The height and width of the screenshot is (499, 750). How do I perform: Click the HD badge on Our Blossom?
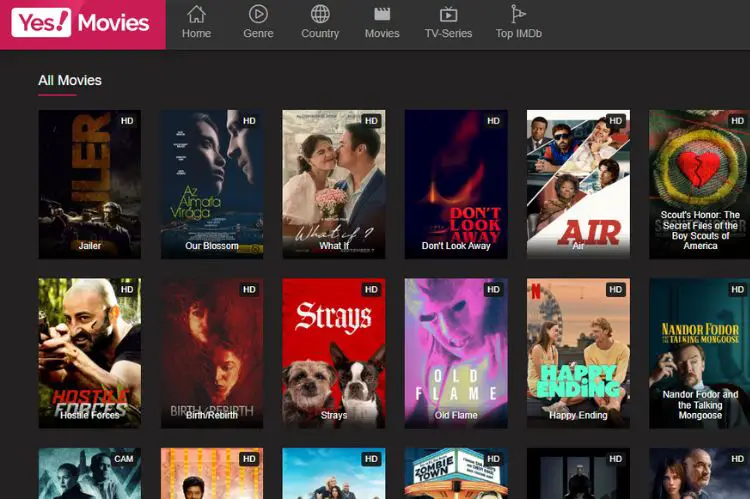click(249, 121)
